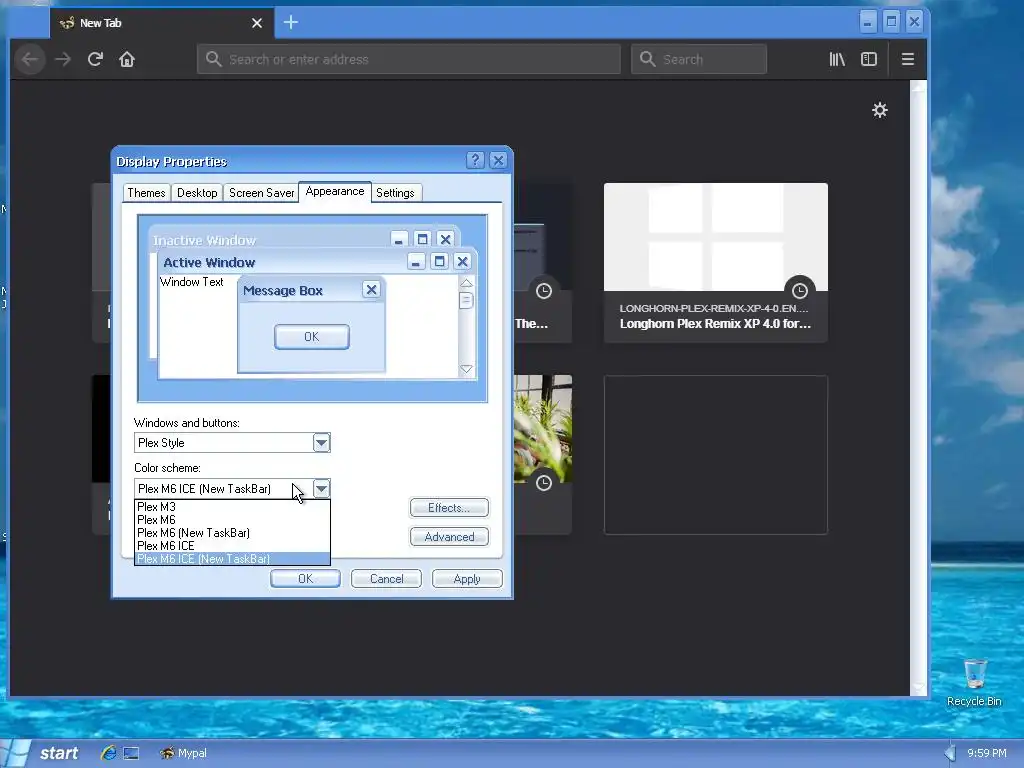This screenshot has height=768, width=1024.
Task: Go to the browser home page icon
Action: [127, 59]
